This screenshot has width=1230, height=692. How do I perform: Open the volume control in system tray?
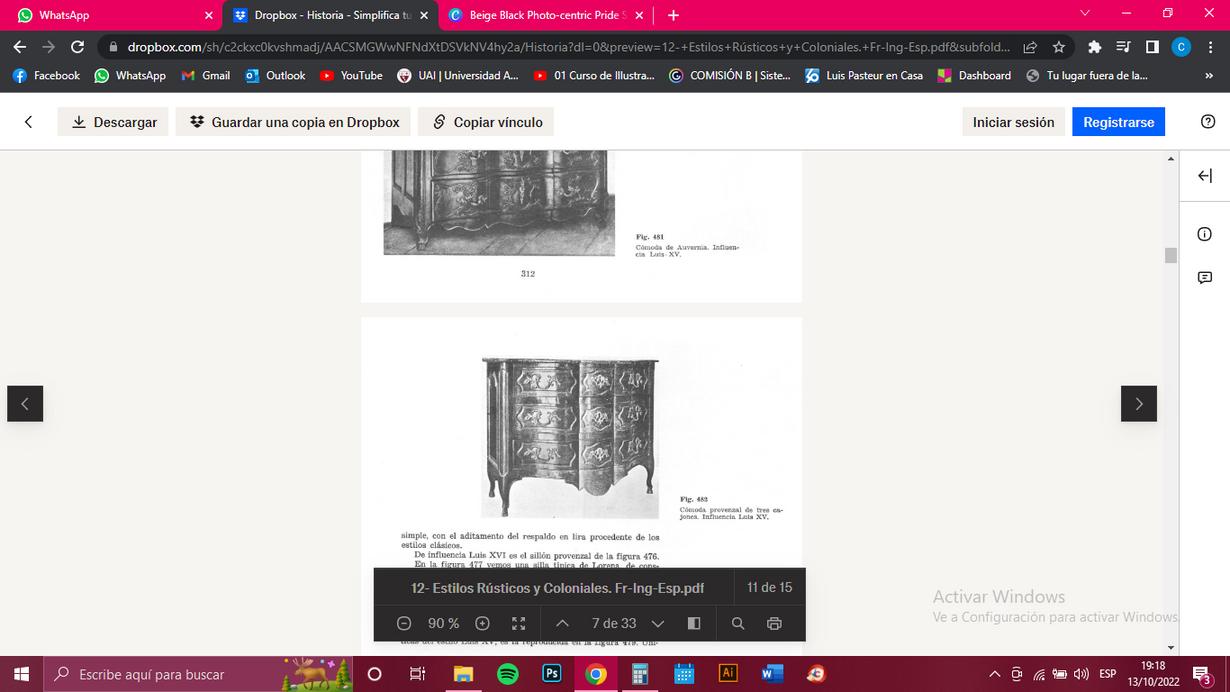[1081, 674]
